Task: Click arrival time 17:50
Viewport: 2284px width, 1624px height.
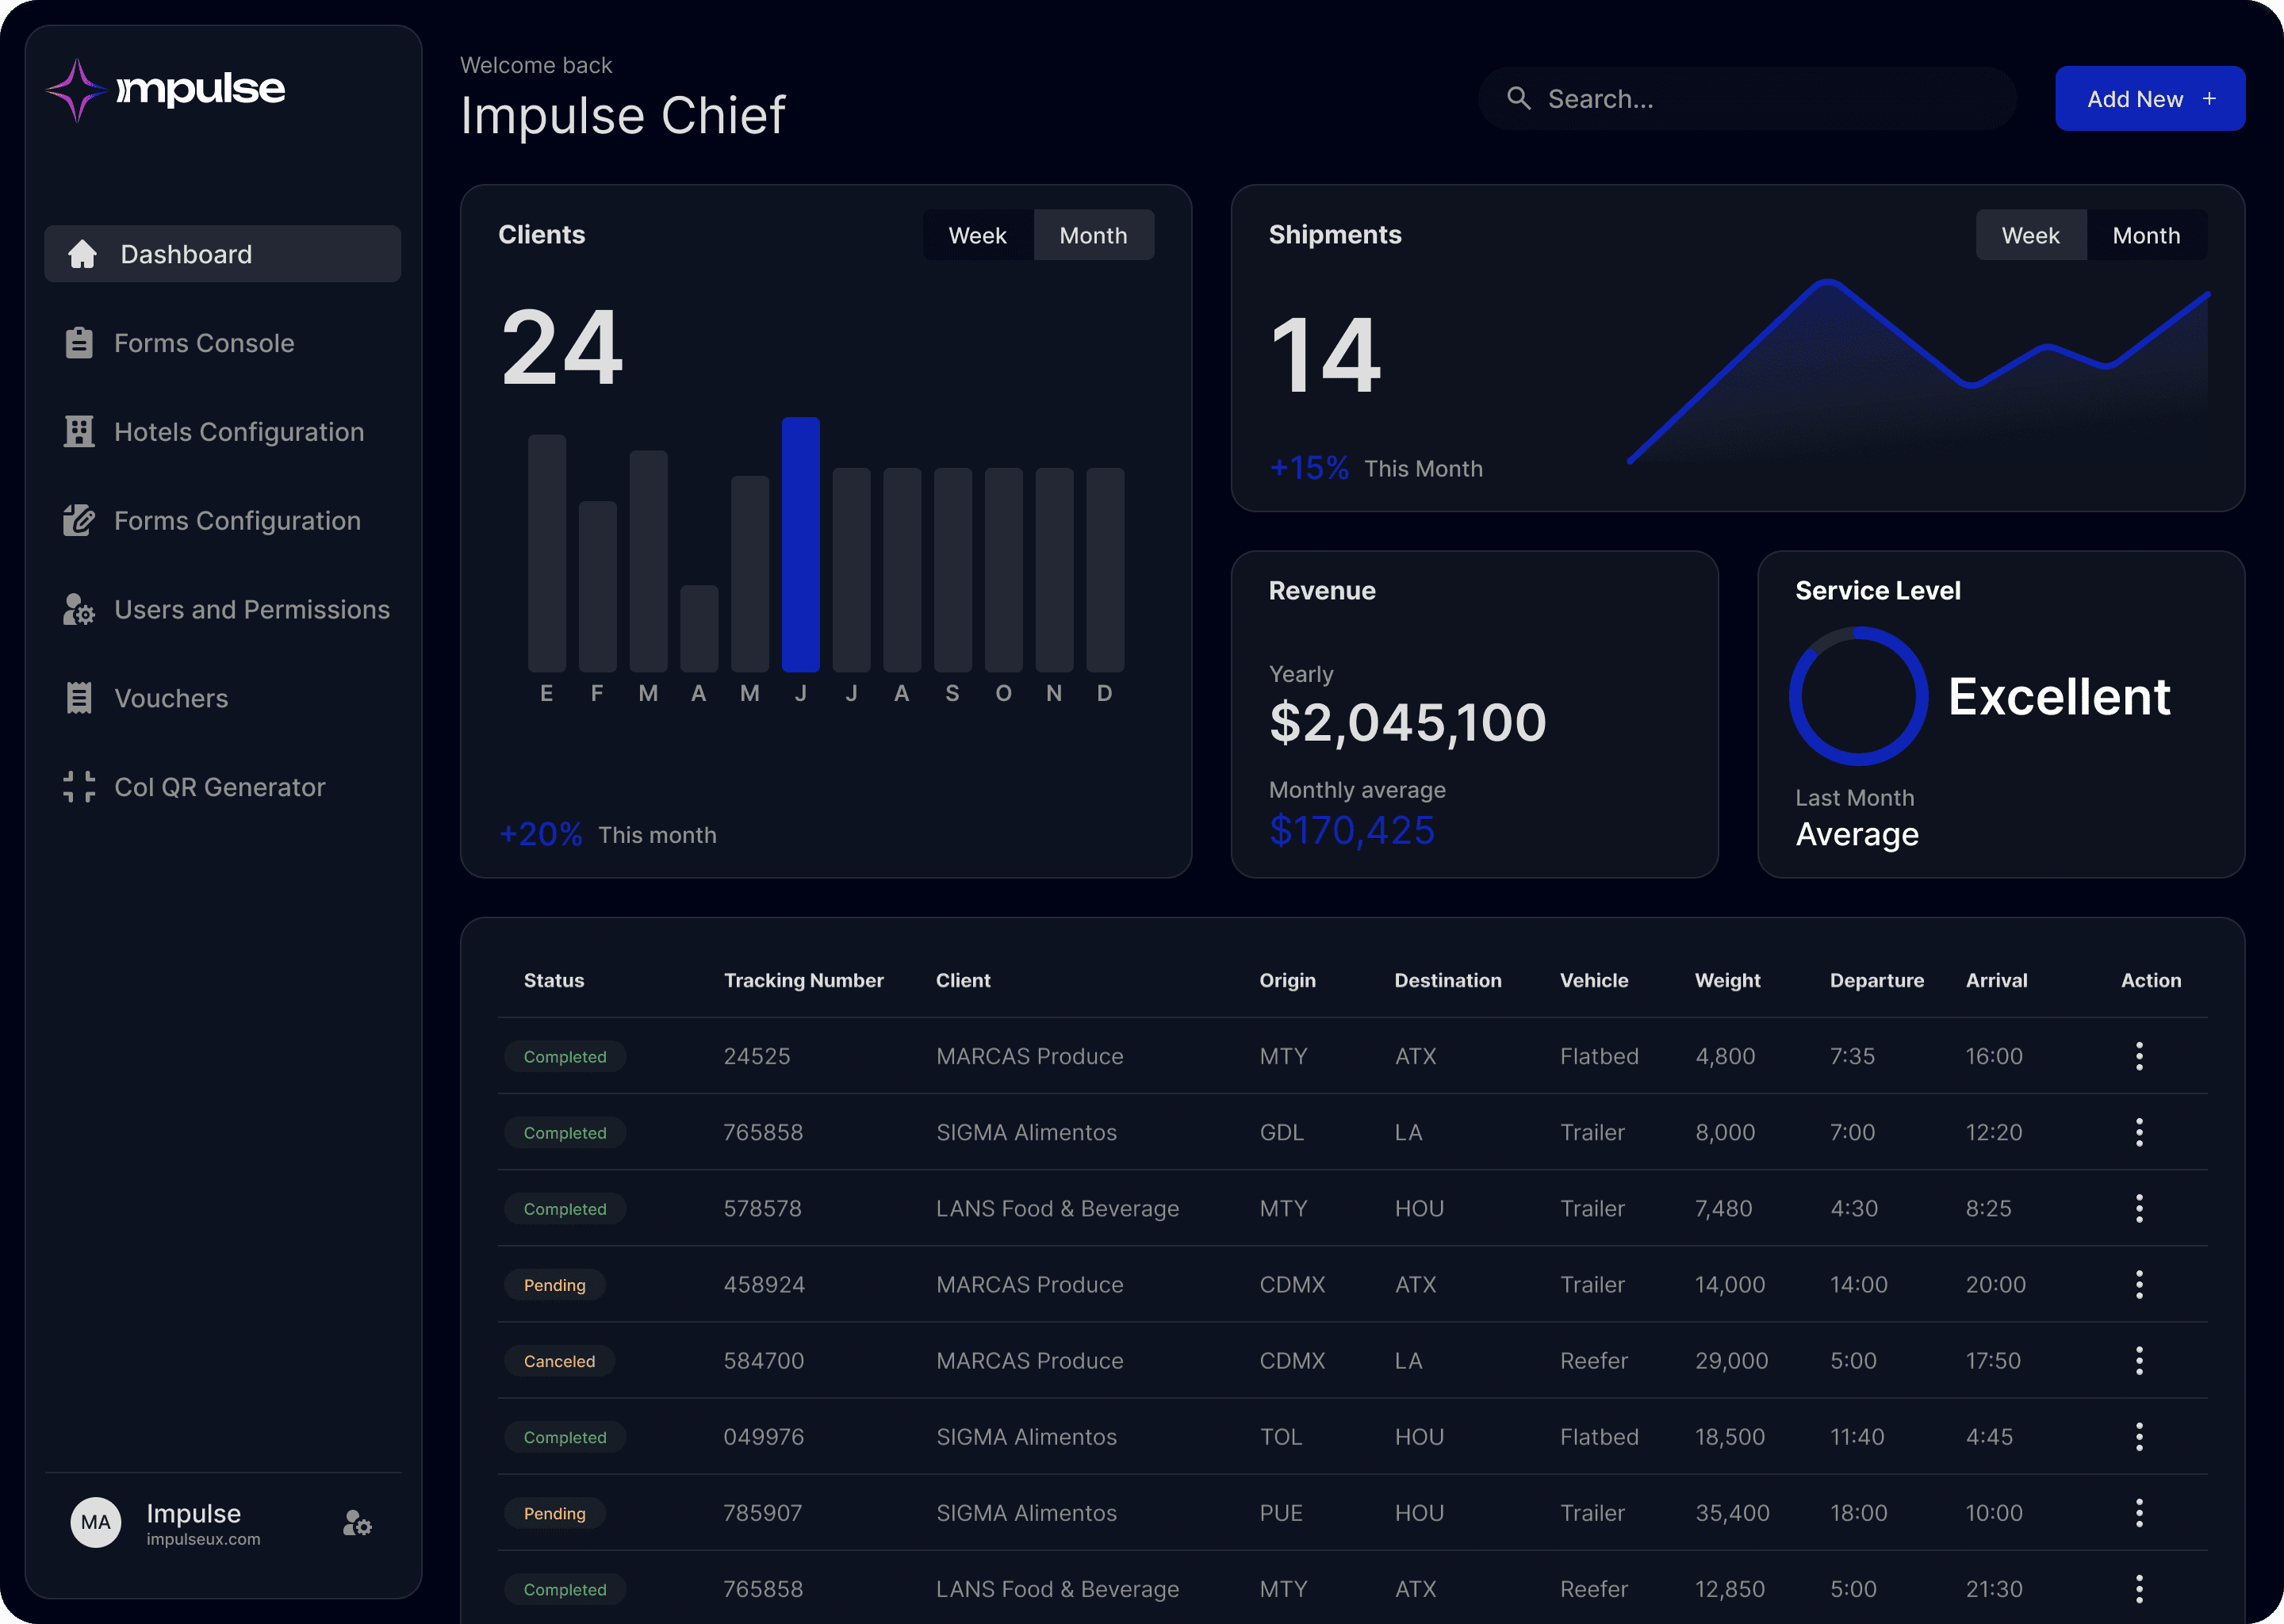Action: [x=1993, y=1360]
